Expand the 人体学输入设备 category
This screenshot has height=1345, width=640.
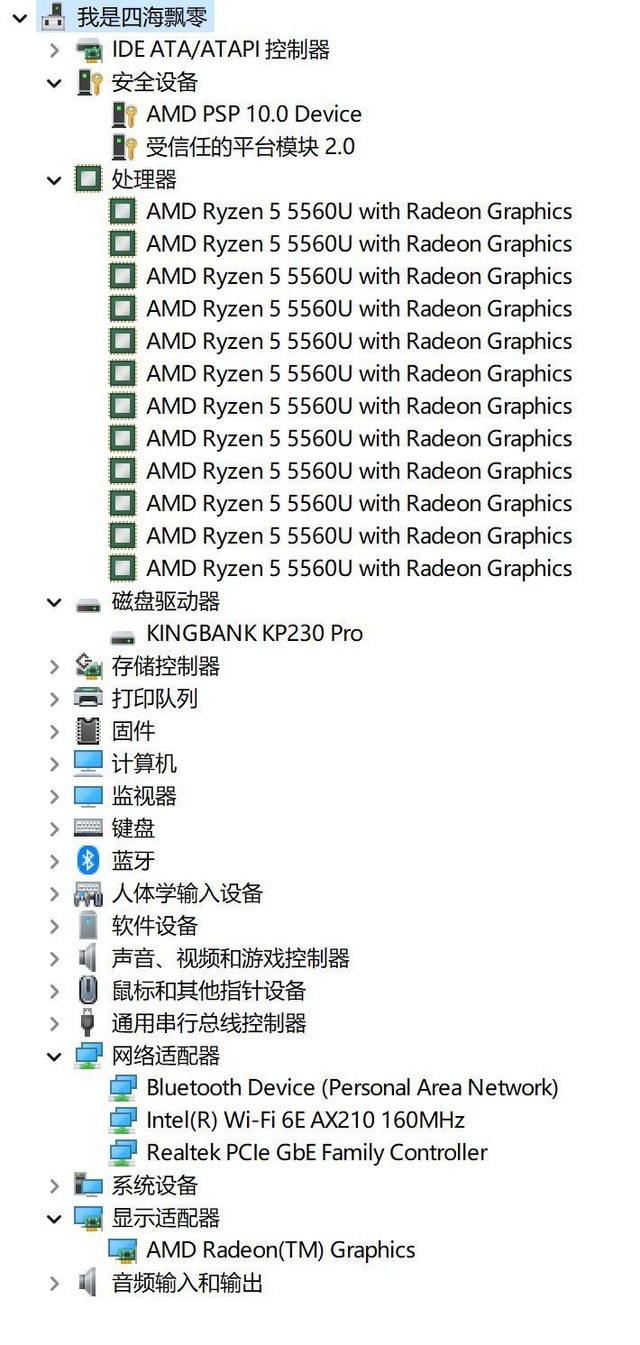54,893
